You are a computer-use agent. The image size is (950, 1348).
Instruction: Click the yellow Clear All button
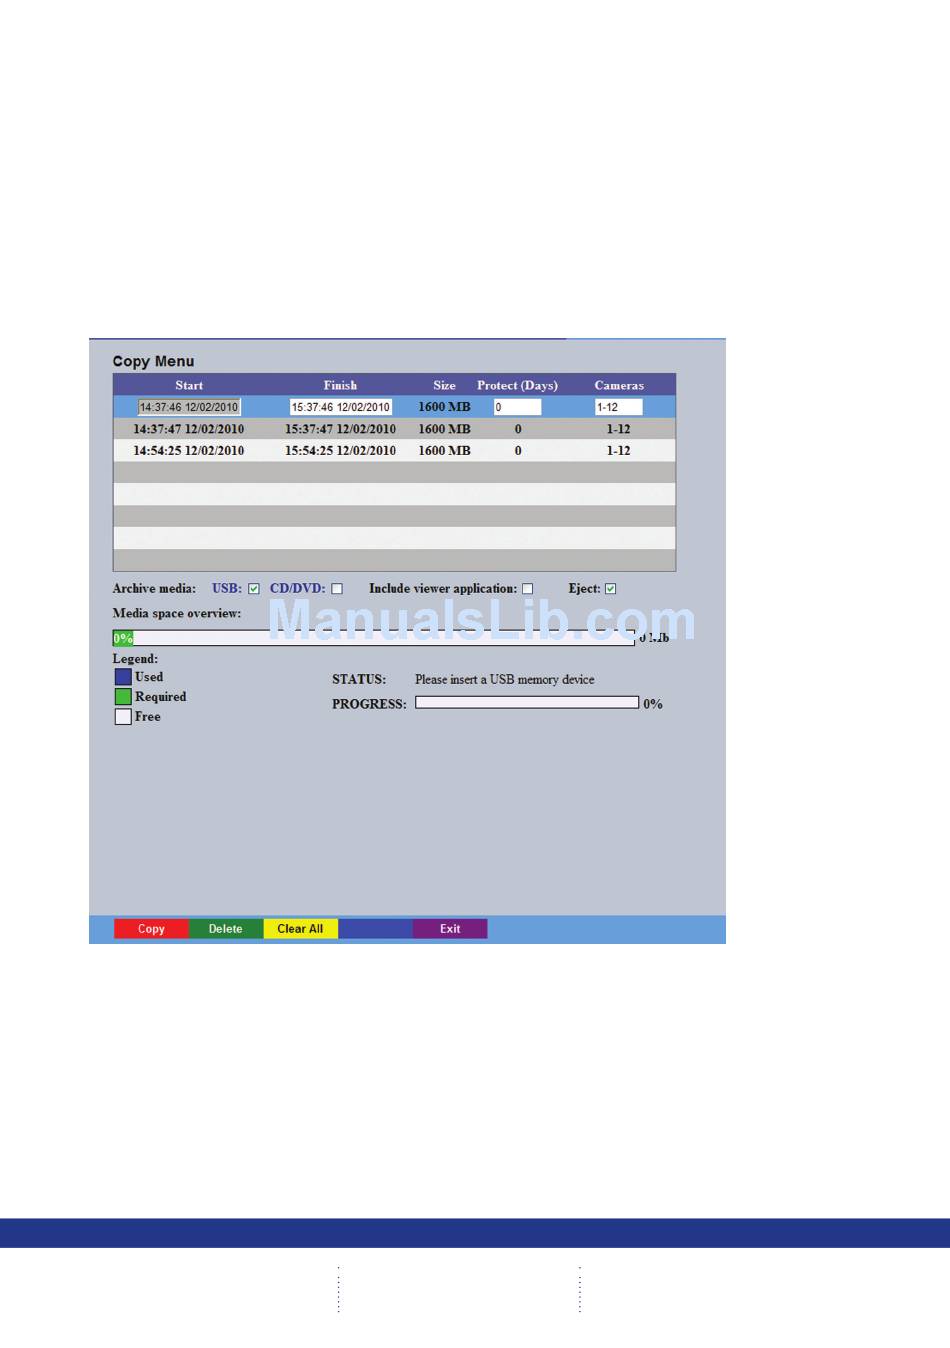click(x=301, y=929)
